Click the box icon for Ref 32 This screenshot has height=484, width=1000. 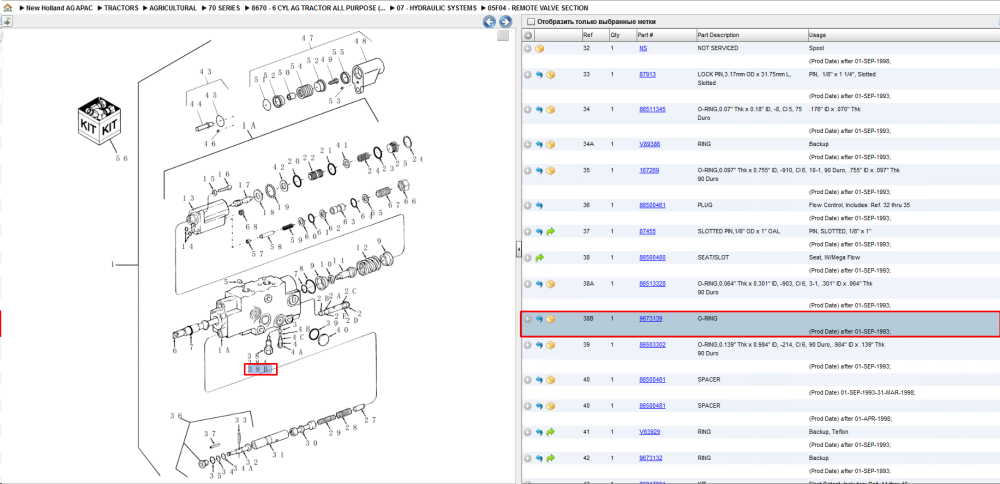(540, 48)
